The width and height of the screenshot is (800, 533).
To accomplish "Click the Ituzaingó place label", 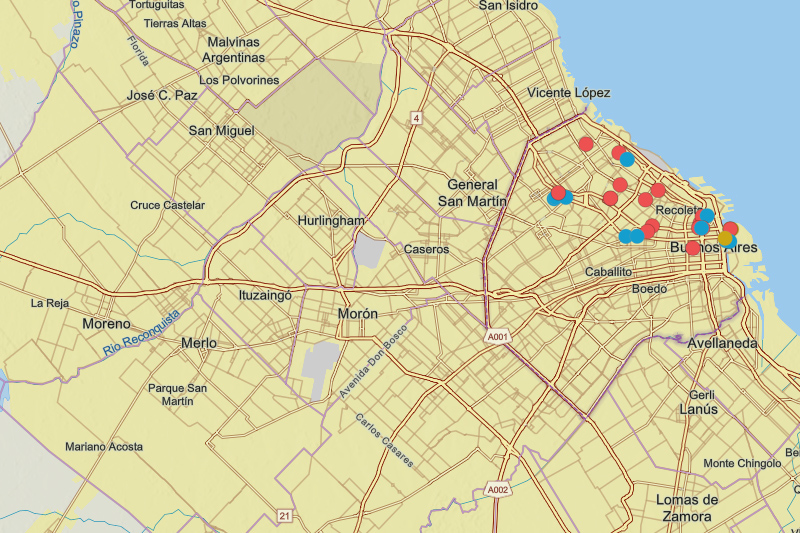I will 264,295.
